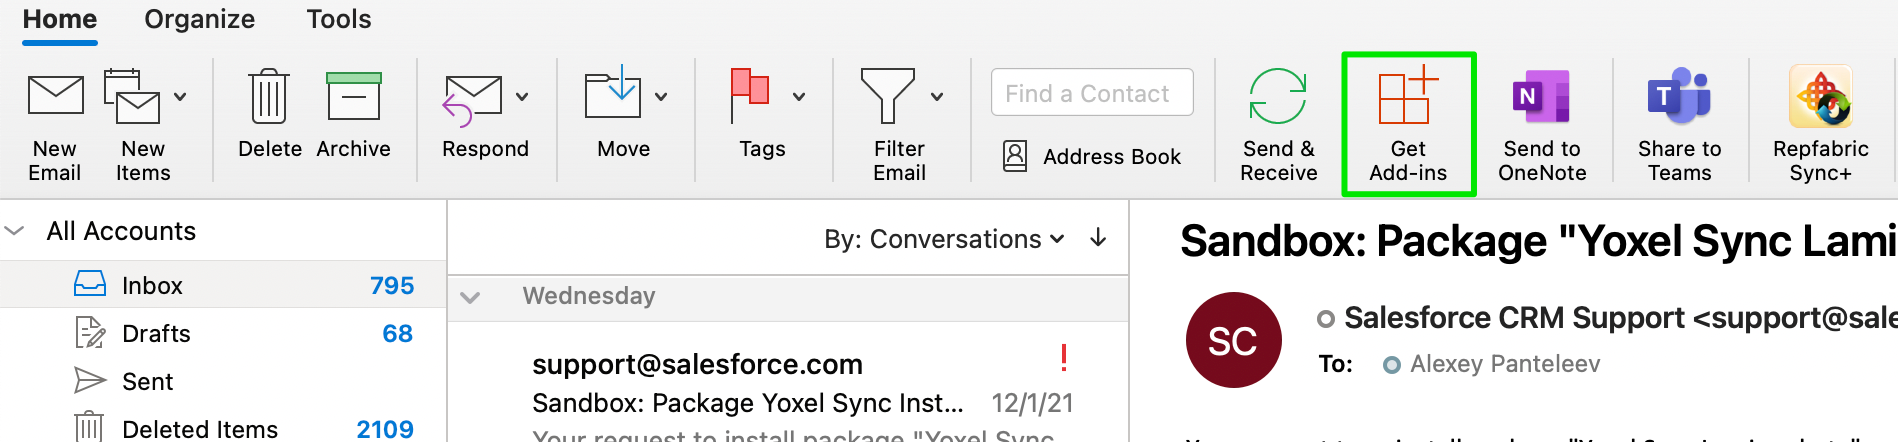This screenshot has height=442, width=1898.
Task: Launch Repfabric Sync+ add-in
Action: [x=1820, y=98]
